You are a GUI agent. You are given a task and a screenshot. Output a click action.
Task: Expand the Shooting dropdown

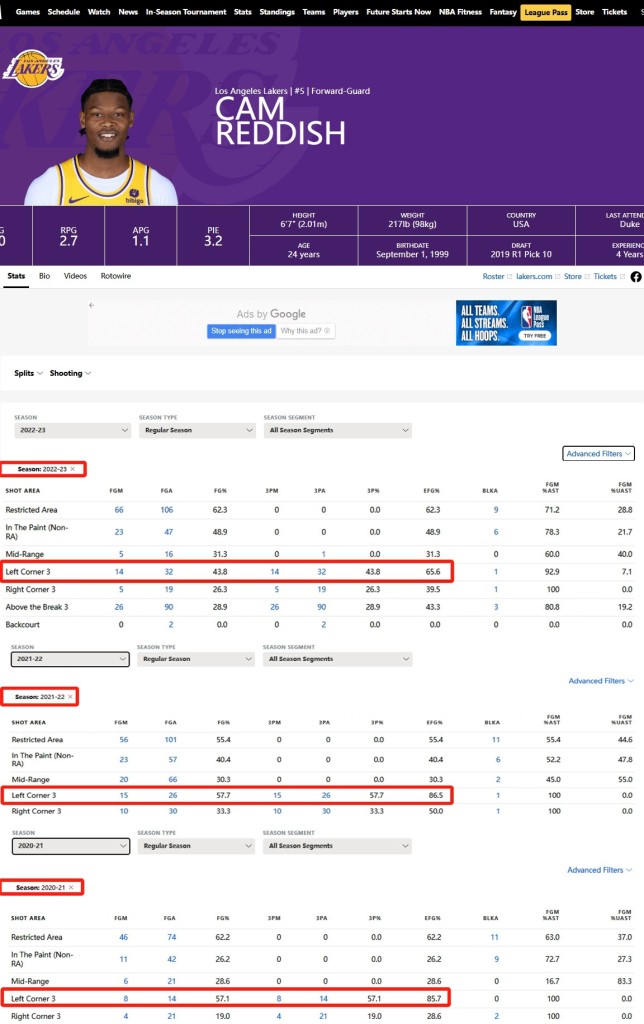pyautogui.click(x=70, y=373)
